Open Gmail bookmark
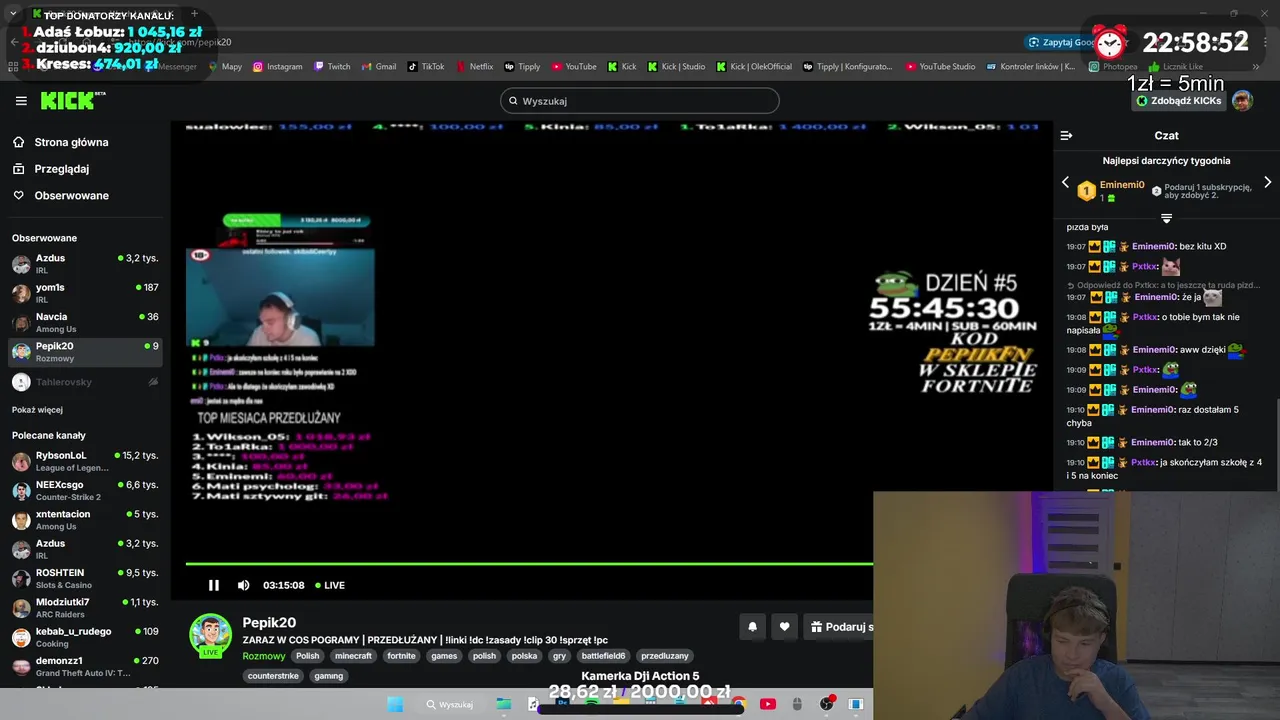 click(x=379, y=67)
